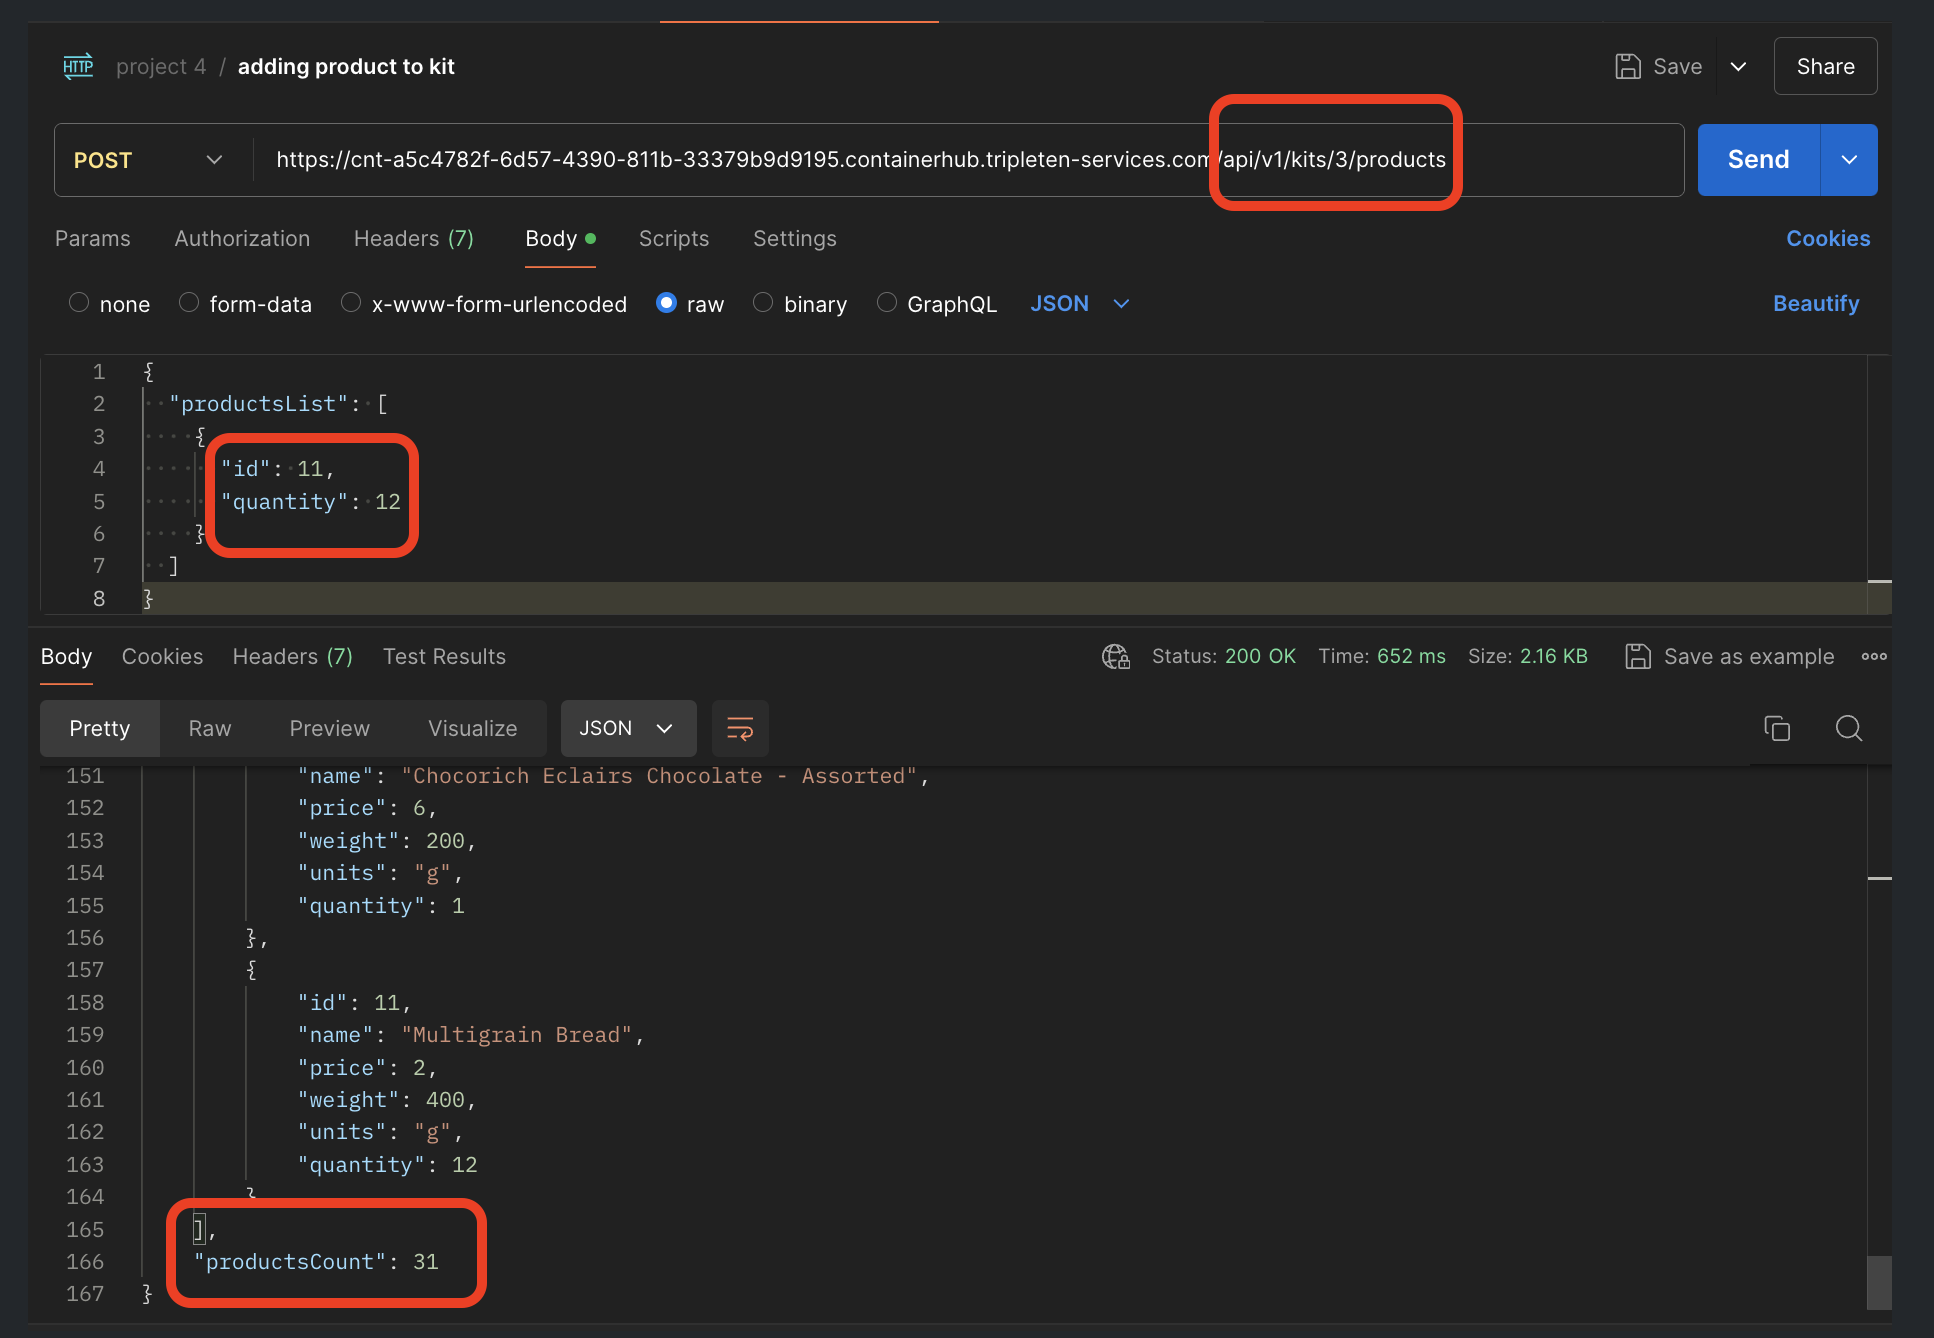Image resolution: width=1934 pixels, height=1338 pixels.
Task: Click the Time 652 ms value
Action: tap(1411, 656)
